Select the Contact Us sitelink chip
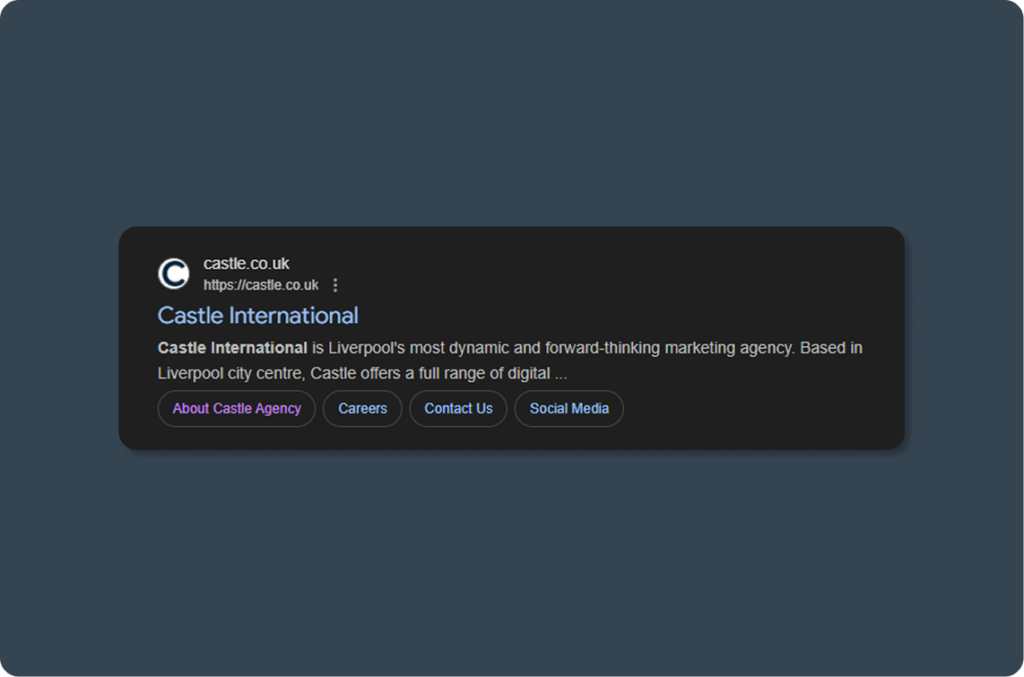Image resolution: width=1024 pixels, height=677 pixels. (x=458, y=408)
